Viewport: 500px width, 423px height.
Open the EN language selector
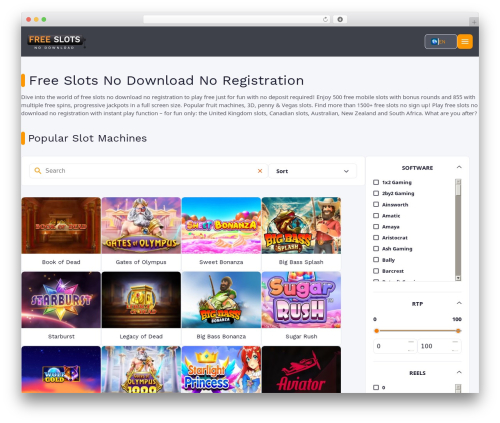coord(440,42)
